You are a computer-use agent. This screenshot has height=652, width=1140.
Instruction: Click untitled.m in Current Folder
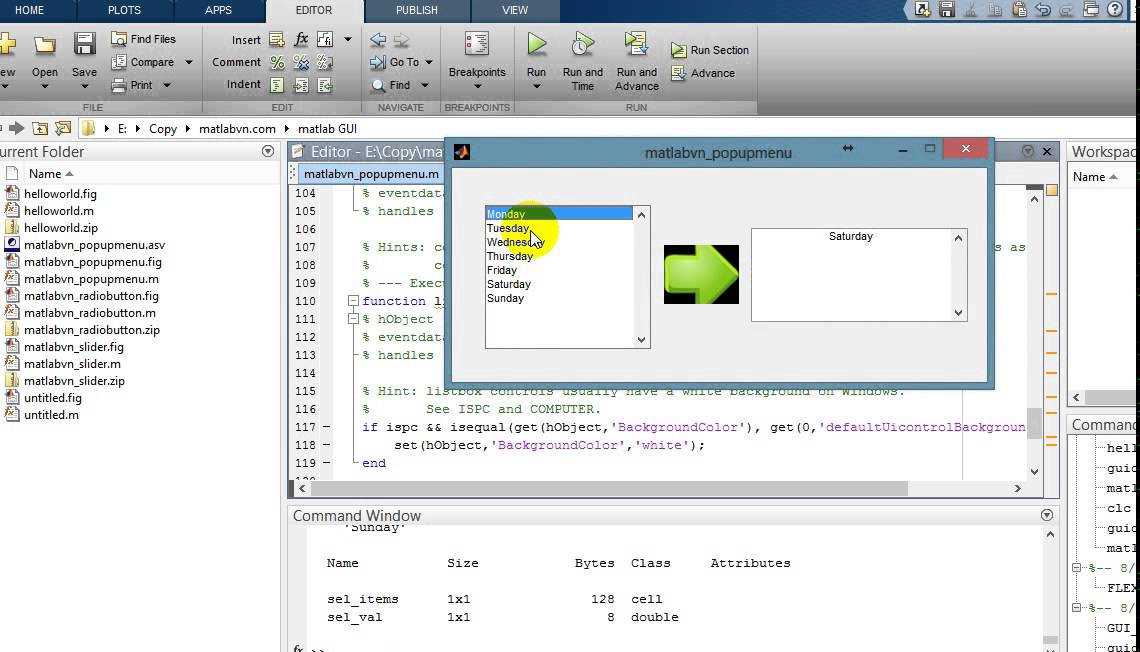[51, 415]
